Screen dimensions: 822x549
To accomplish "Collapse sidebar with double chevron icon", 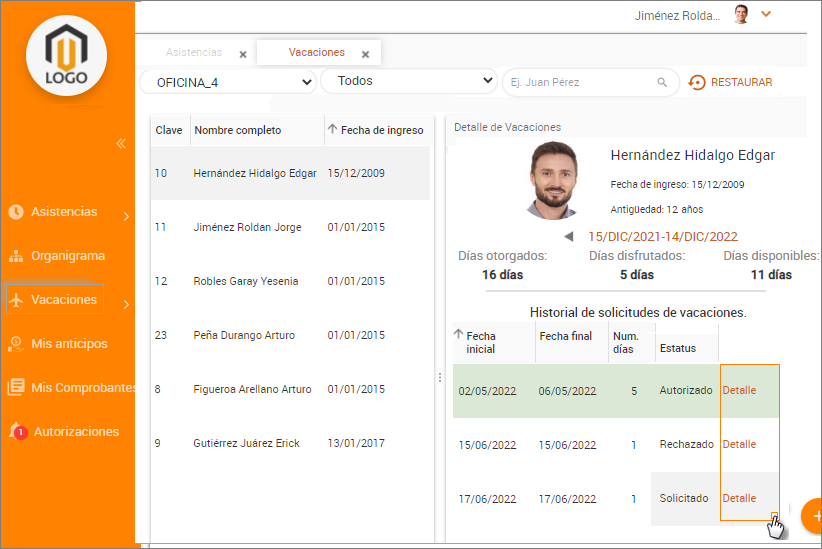I will pyautogui.click(x=121, y=144).
